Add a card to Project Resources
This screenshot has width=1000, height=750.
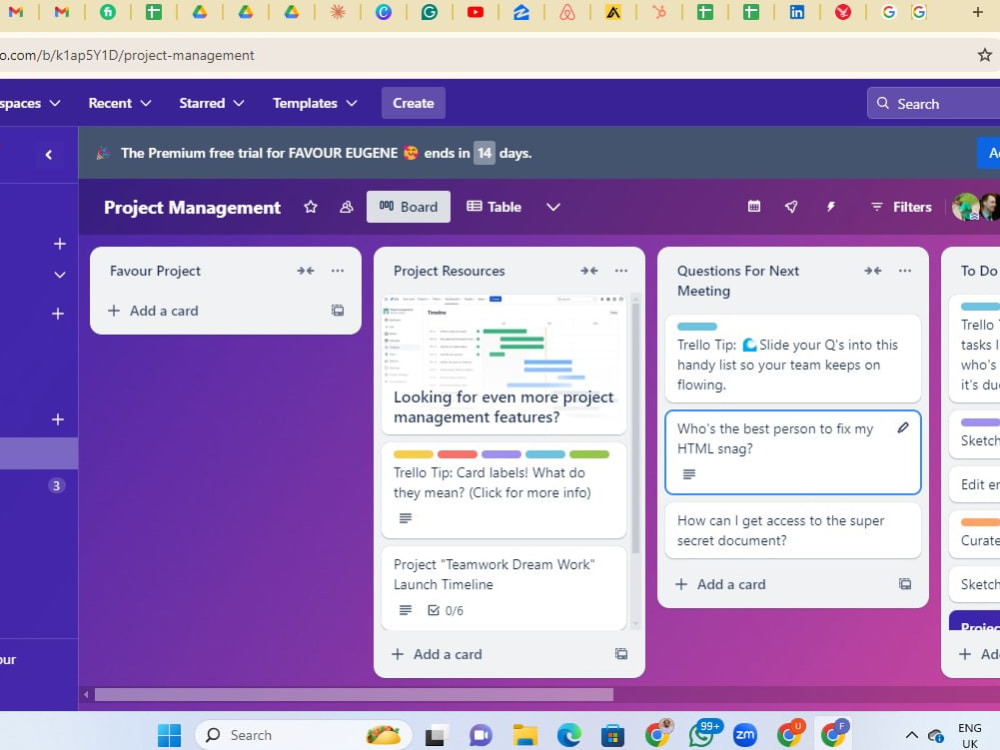(437, 654)
